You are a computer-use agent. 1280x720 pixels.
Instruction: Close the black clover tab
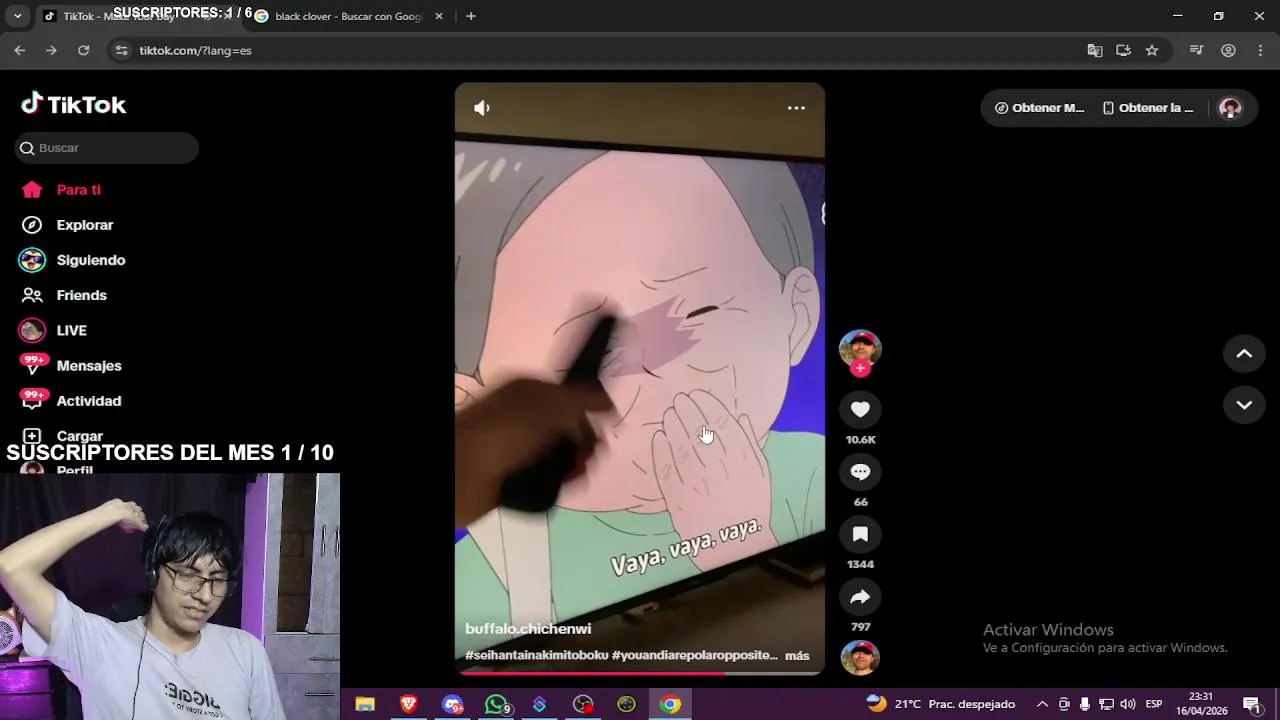point(438,16)
